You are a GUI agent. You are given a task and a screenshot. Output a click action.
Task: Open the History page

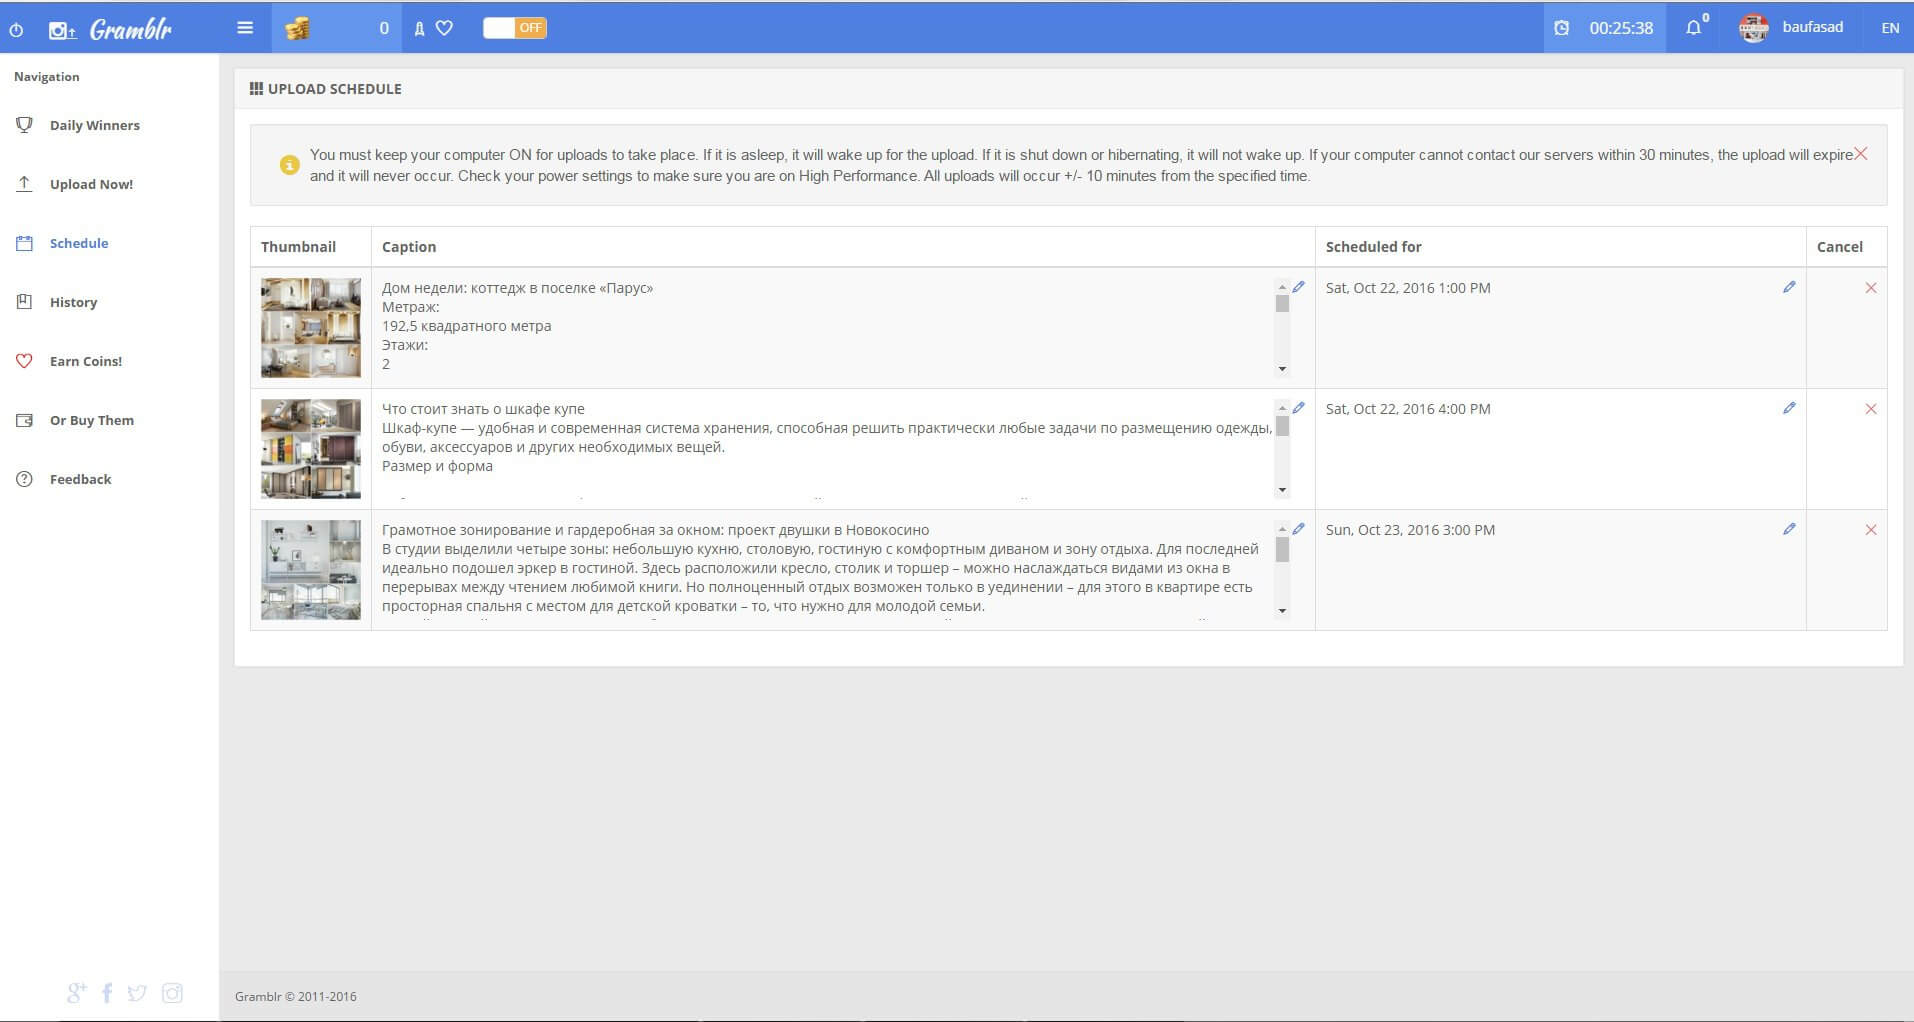click(x=73, y=302)
